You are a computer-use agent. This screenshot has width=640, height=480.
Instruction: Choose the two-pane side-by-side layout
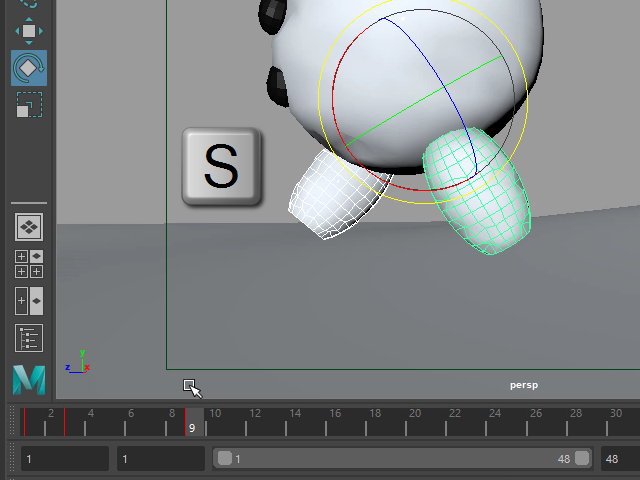pyautogui.click(x=29, y=301)
